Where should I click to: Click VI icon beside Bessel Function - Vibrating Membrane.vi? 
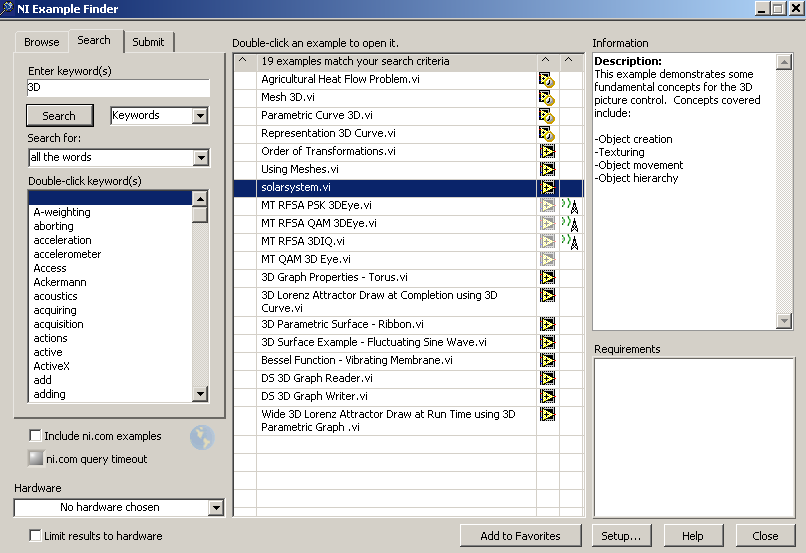[547, 361]
